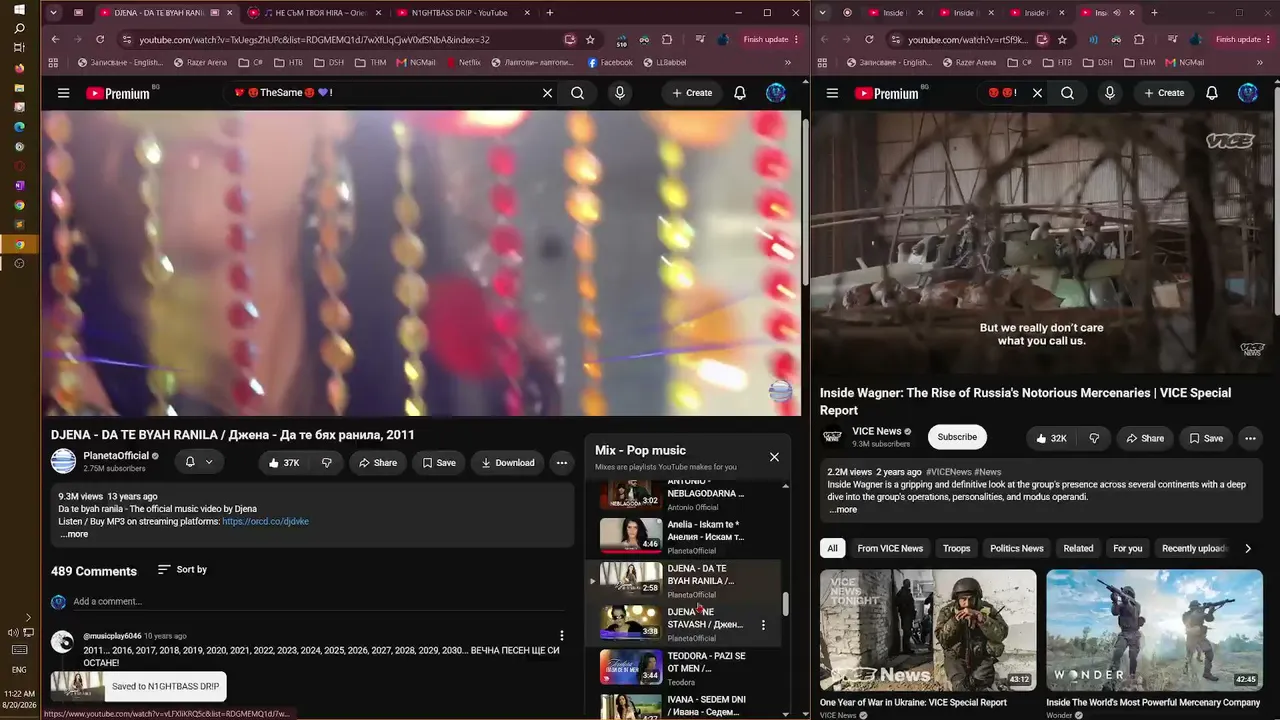1280x720 pixels.
Task: Share the Inside Wagner video
Action: [1145, 438]
